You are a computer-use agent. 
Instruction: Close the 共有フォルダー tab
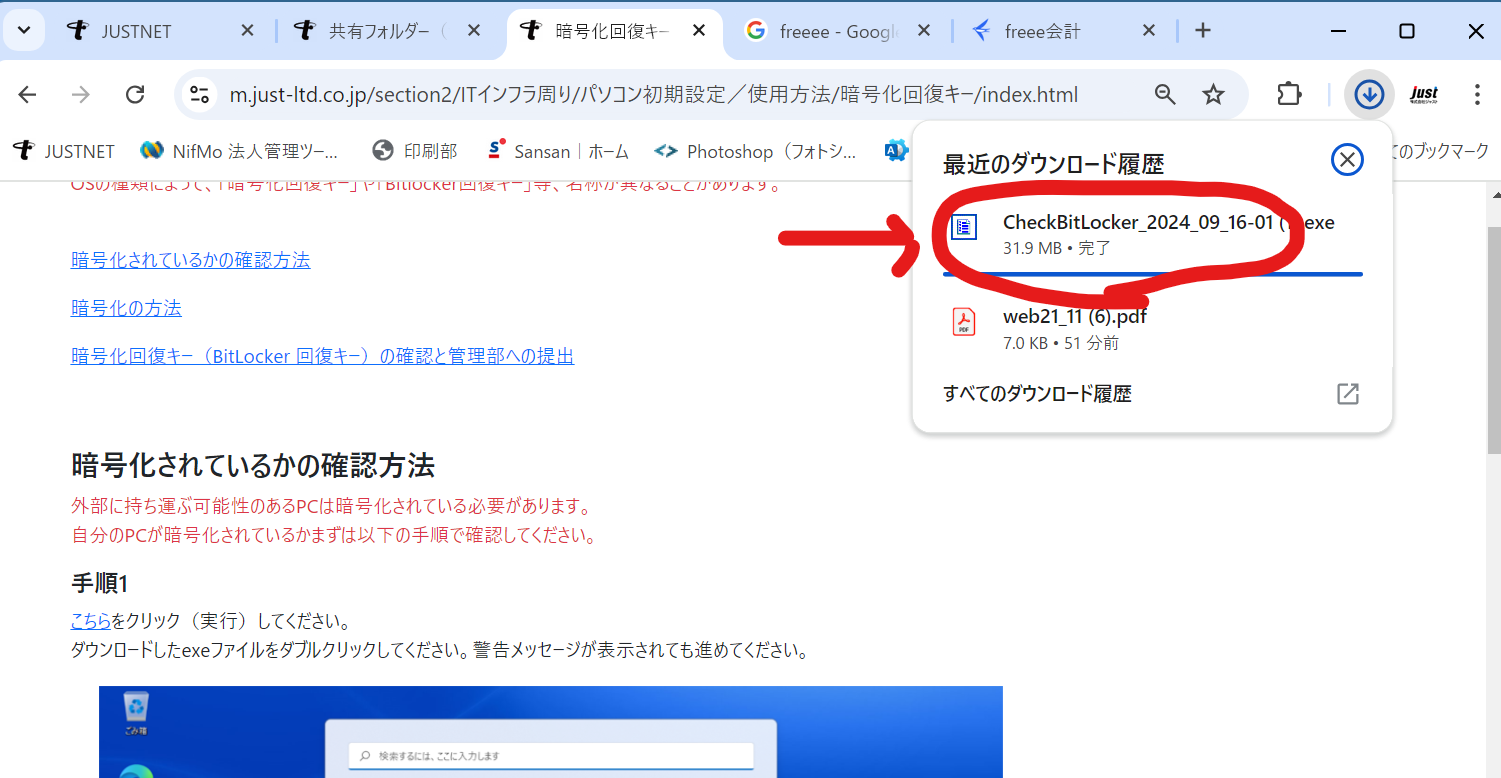tap(474, 31)
